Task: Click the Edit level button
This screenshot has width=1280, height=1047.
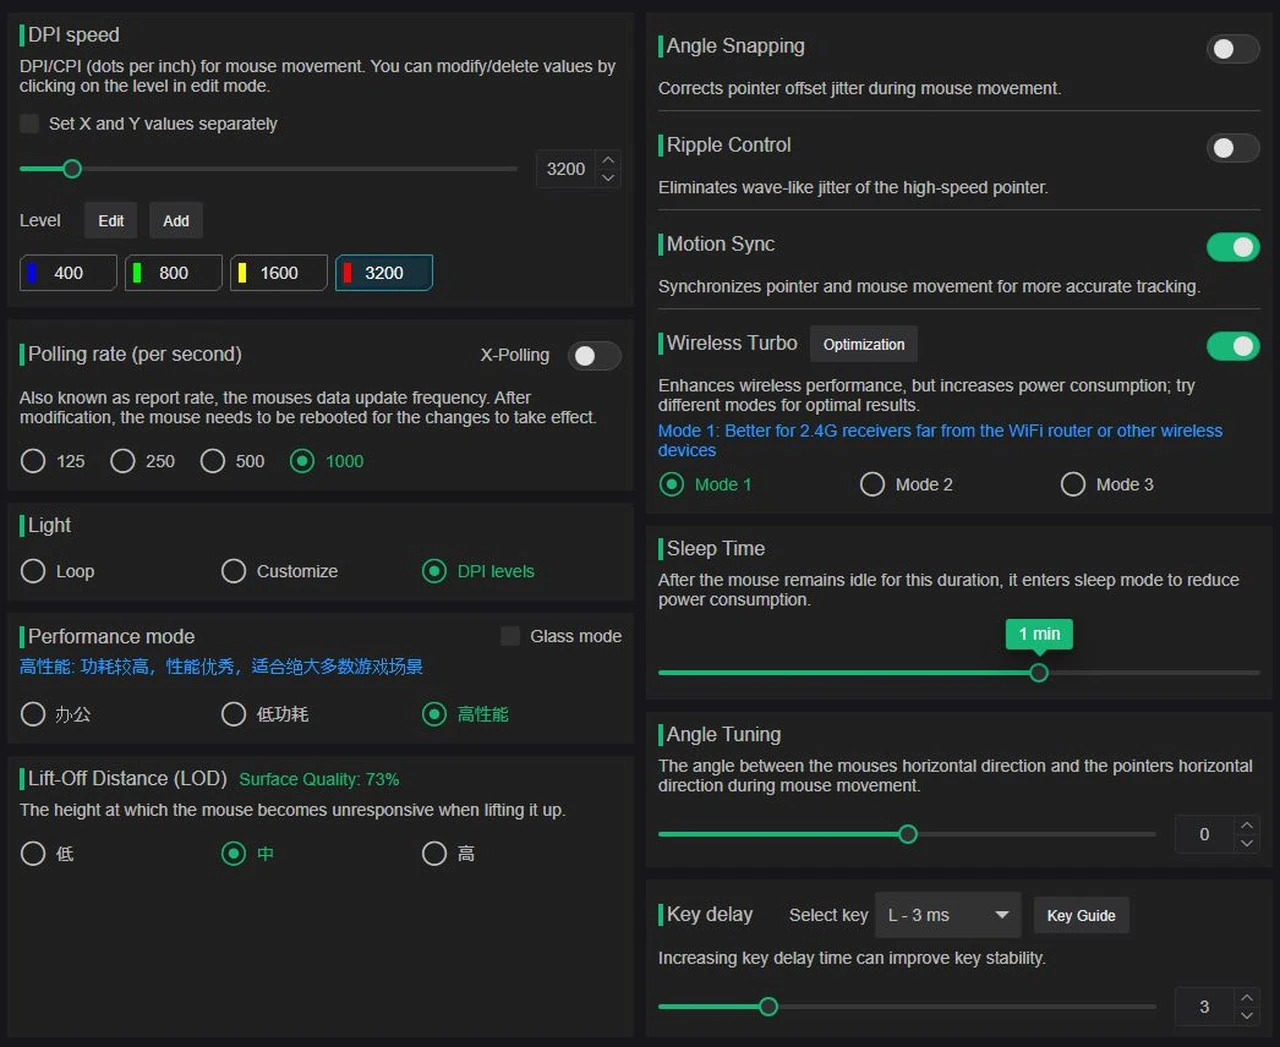Action: [111, 221]
